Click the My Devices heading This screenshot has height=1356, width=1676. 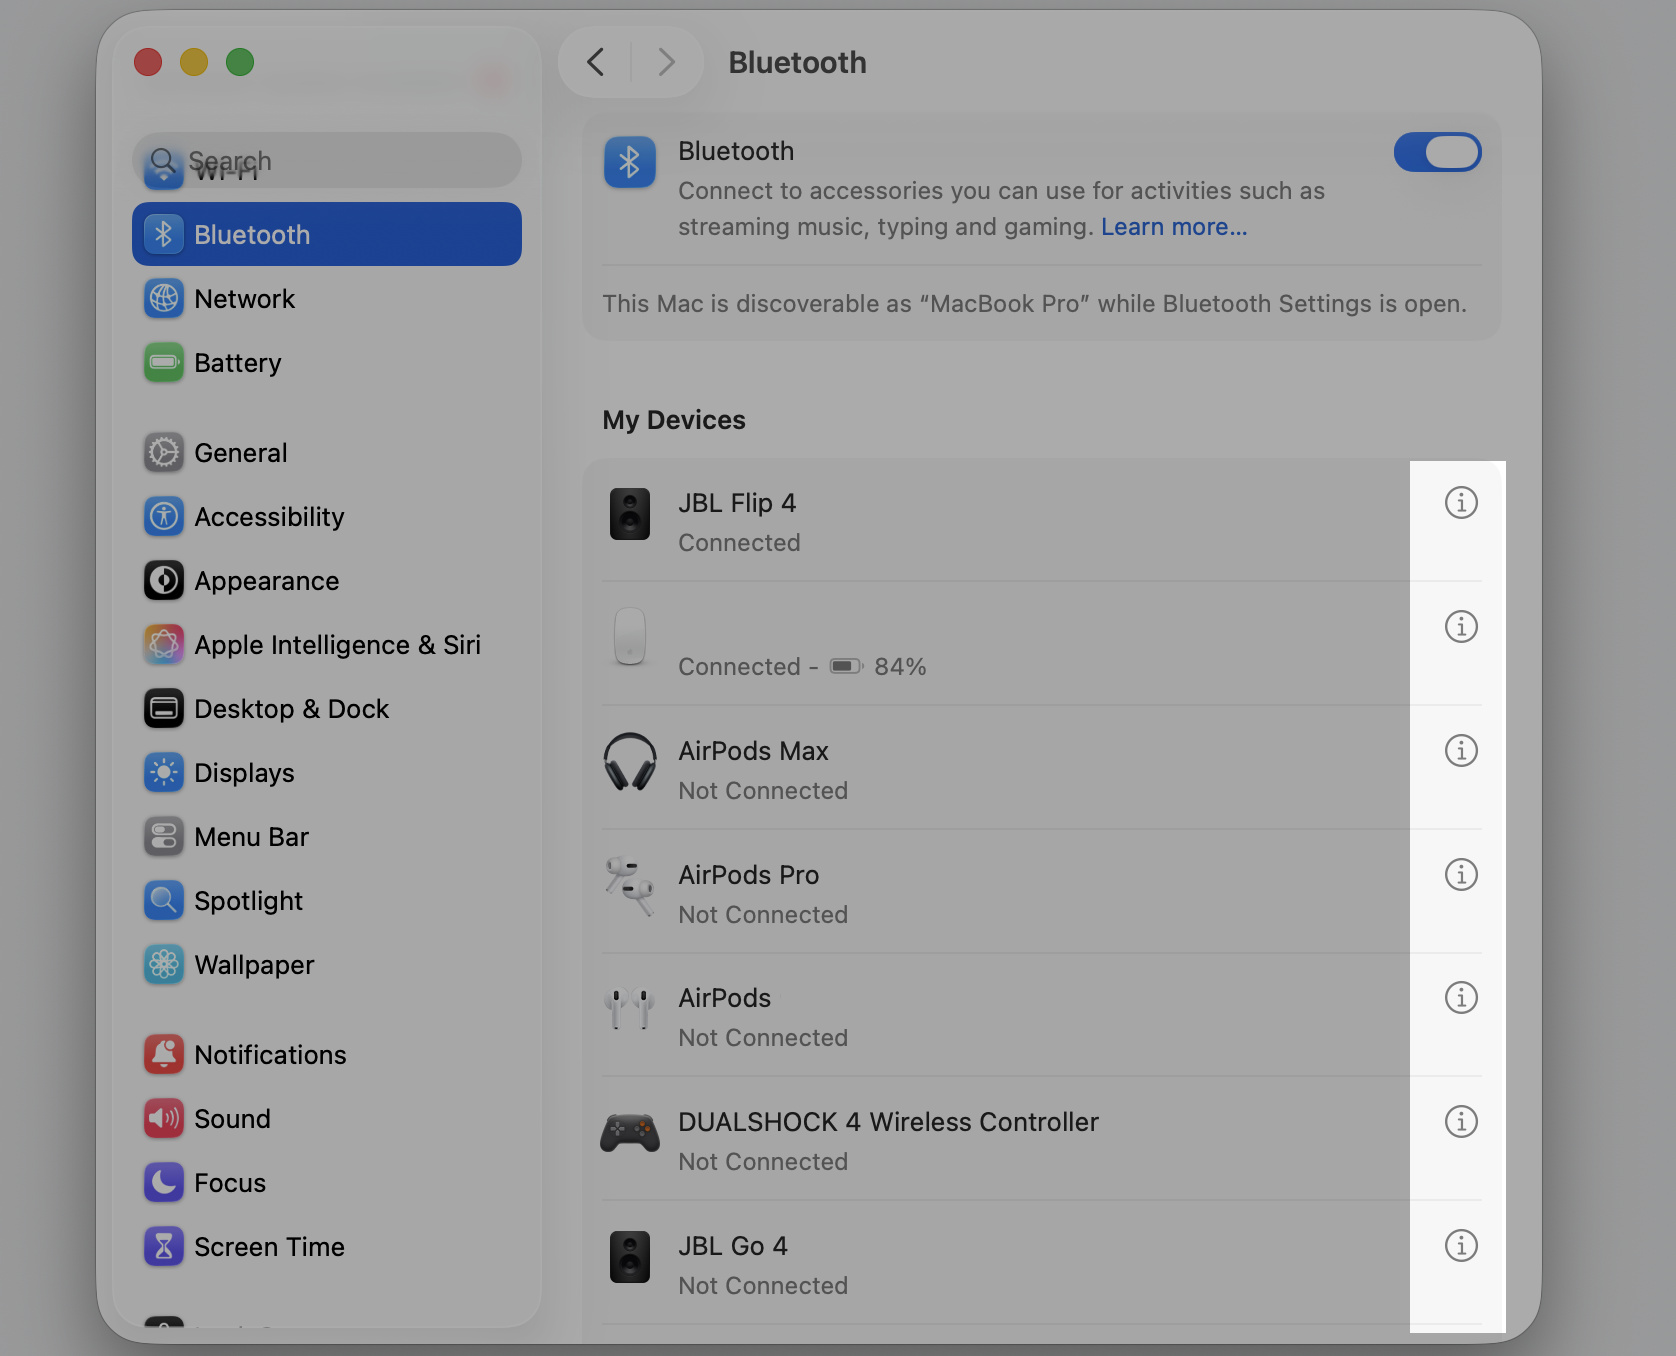click(x=674, y=420)
